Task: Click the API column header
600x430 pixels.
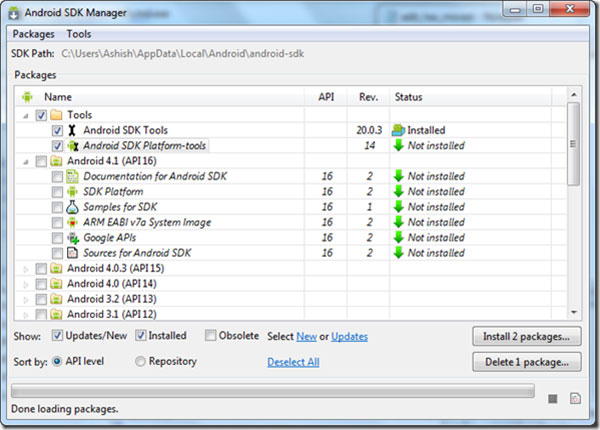Action: point(326,97)
